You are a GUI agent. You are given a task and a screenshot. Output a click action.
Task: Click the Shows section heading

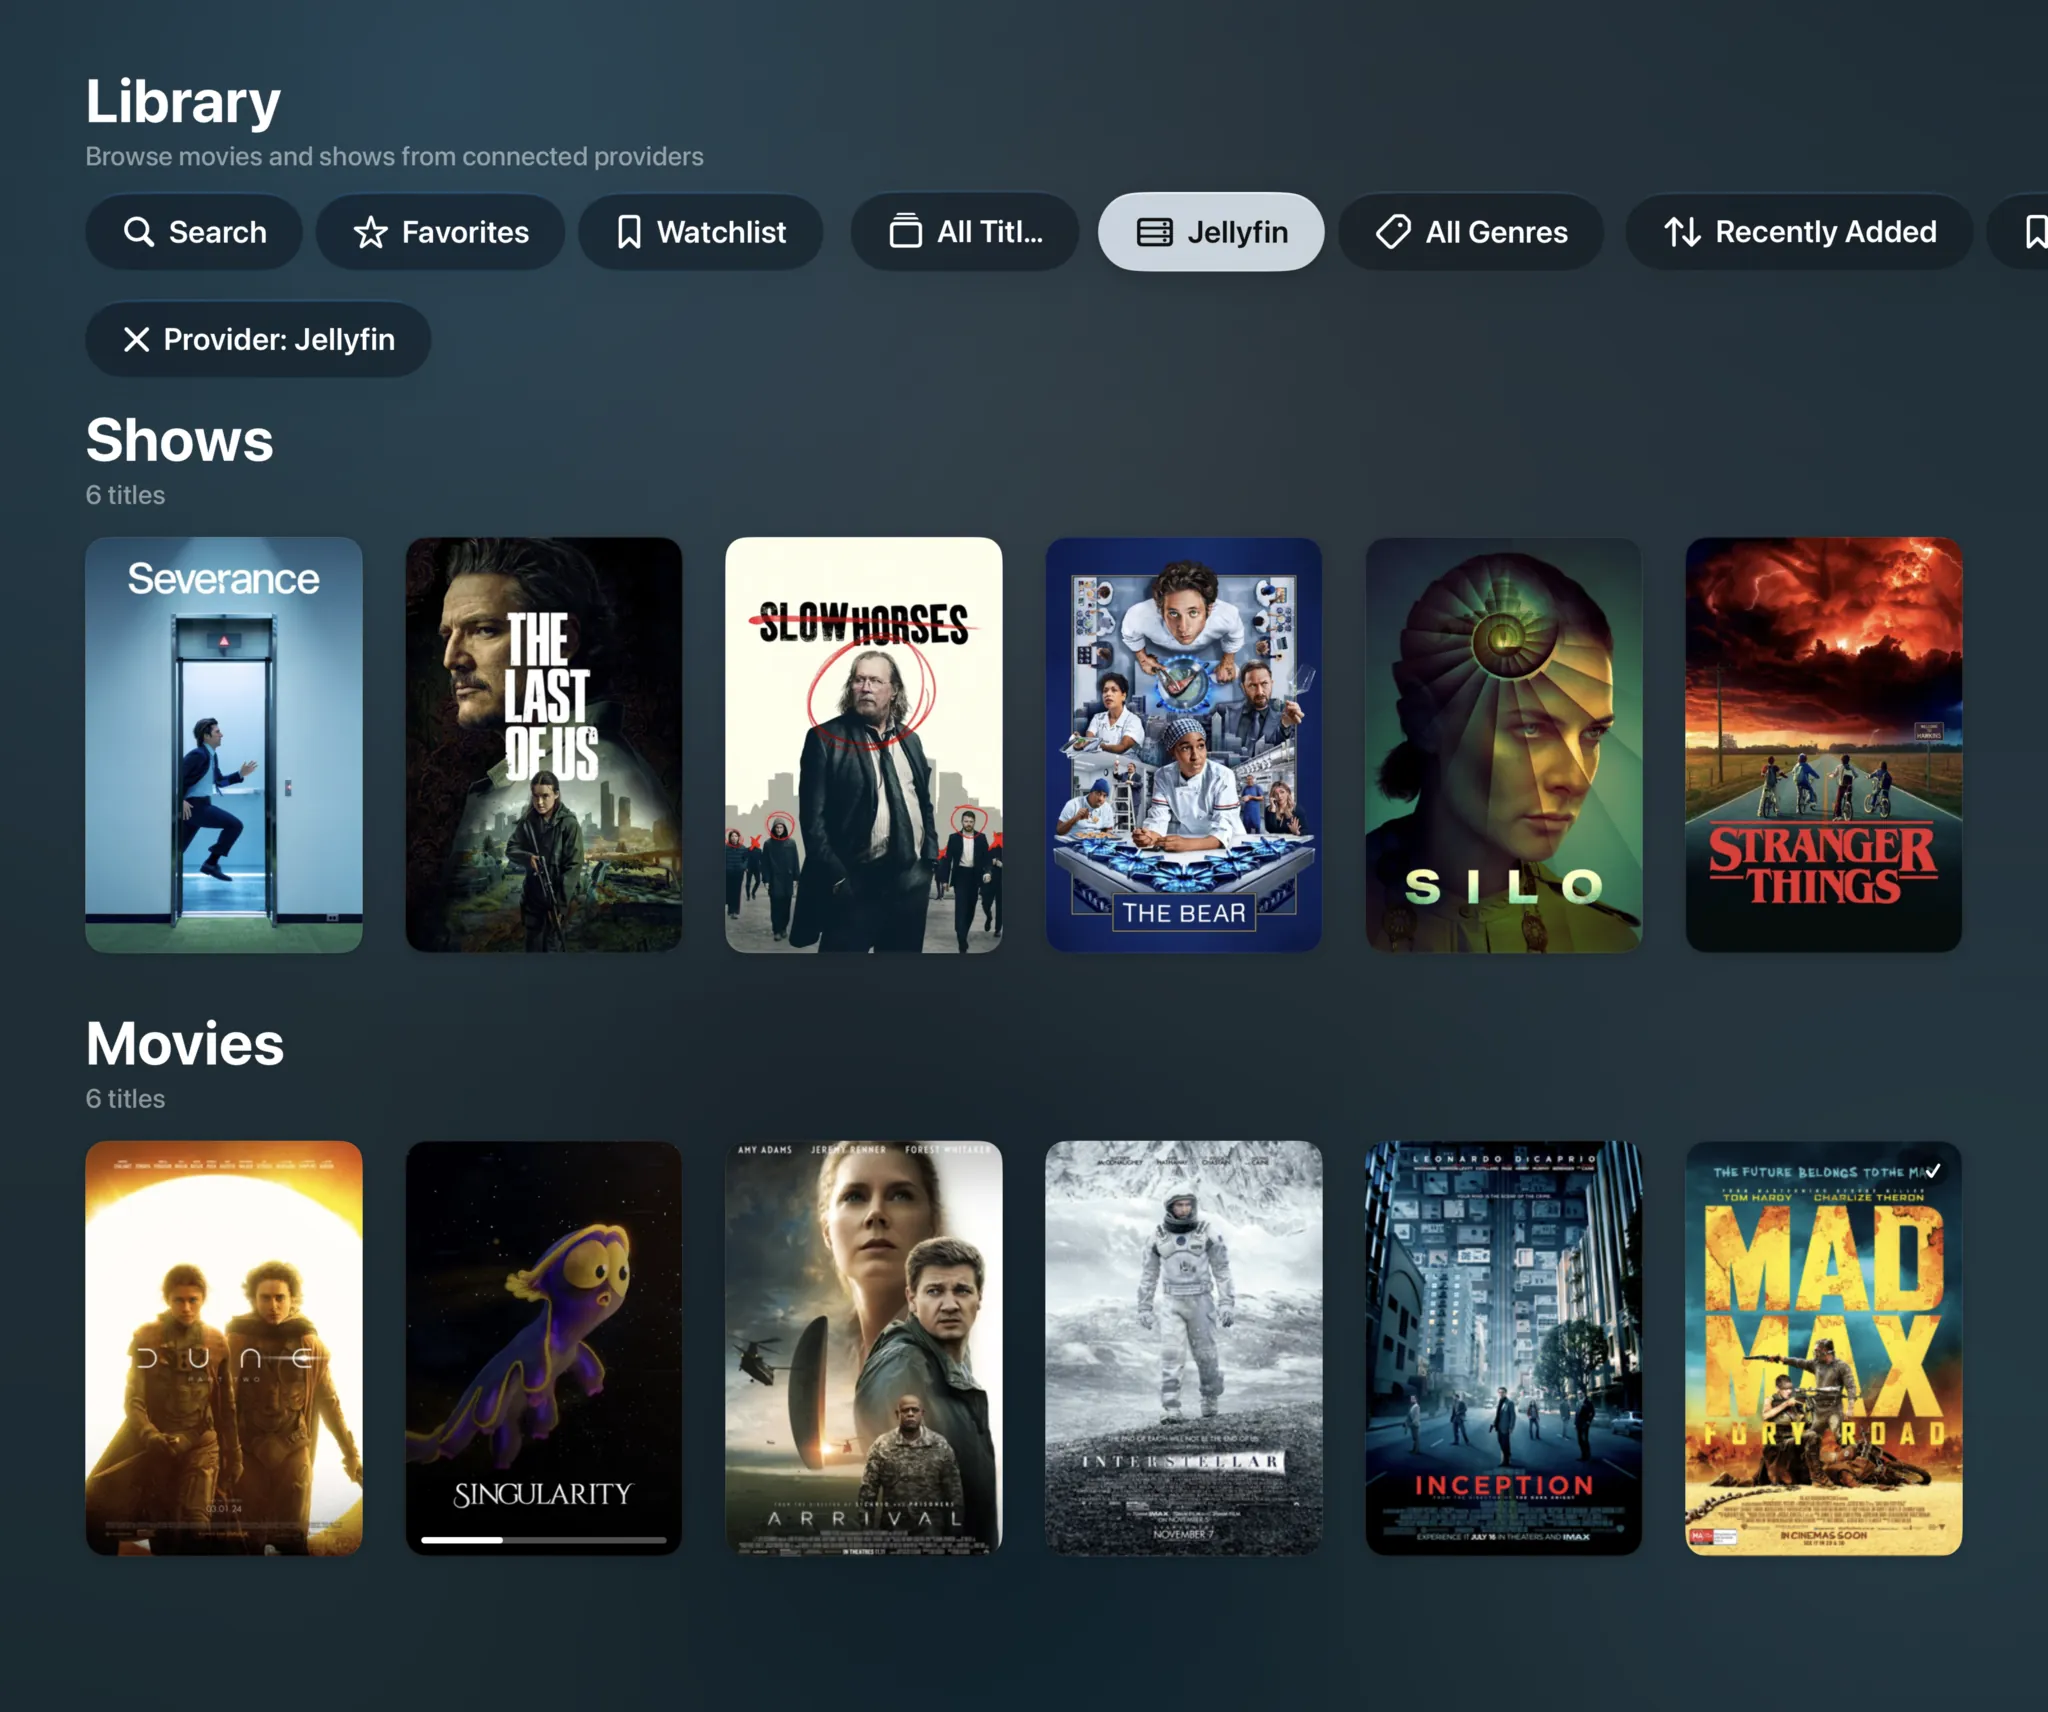(179, 441)
